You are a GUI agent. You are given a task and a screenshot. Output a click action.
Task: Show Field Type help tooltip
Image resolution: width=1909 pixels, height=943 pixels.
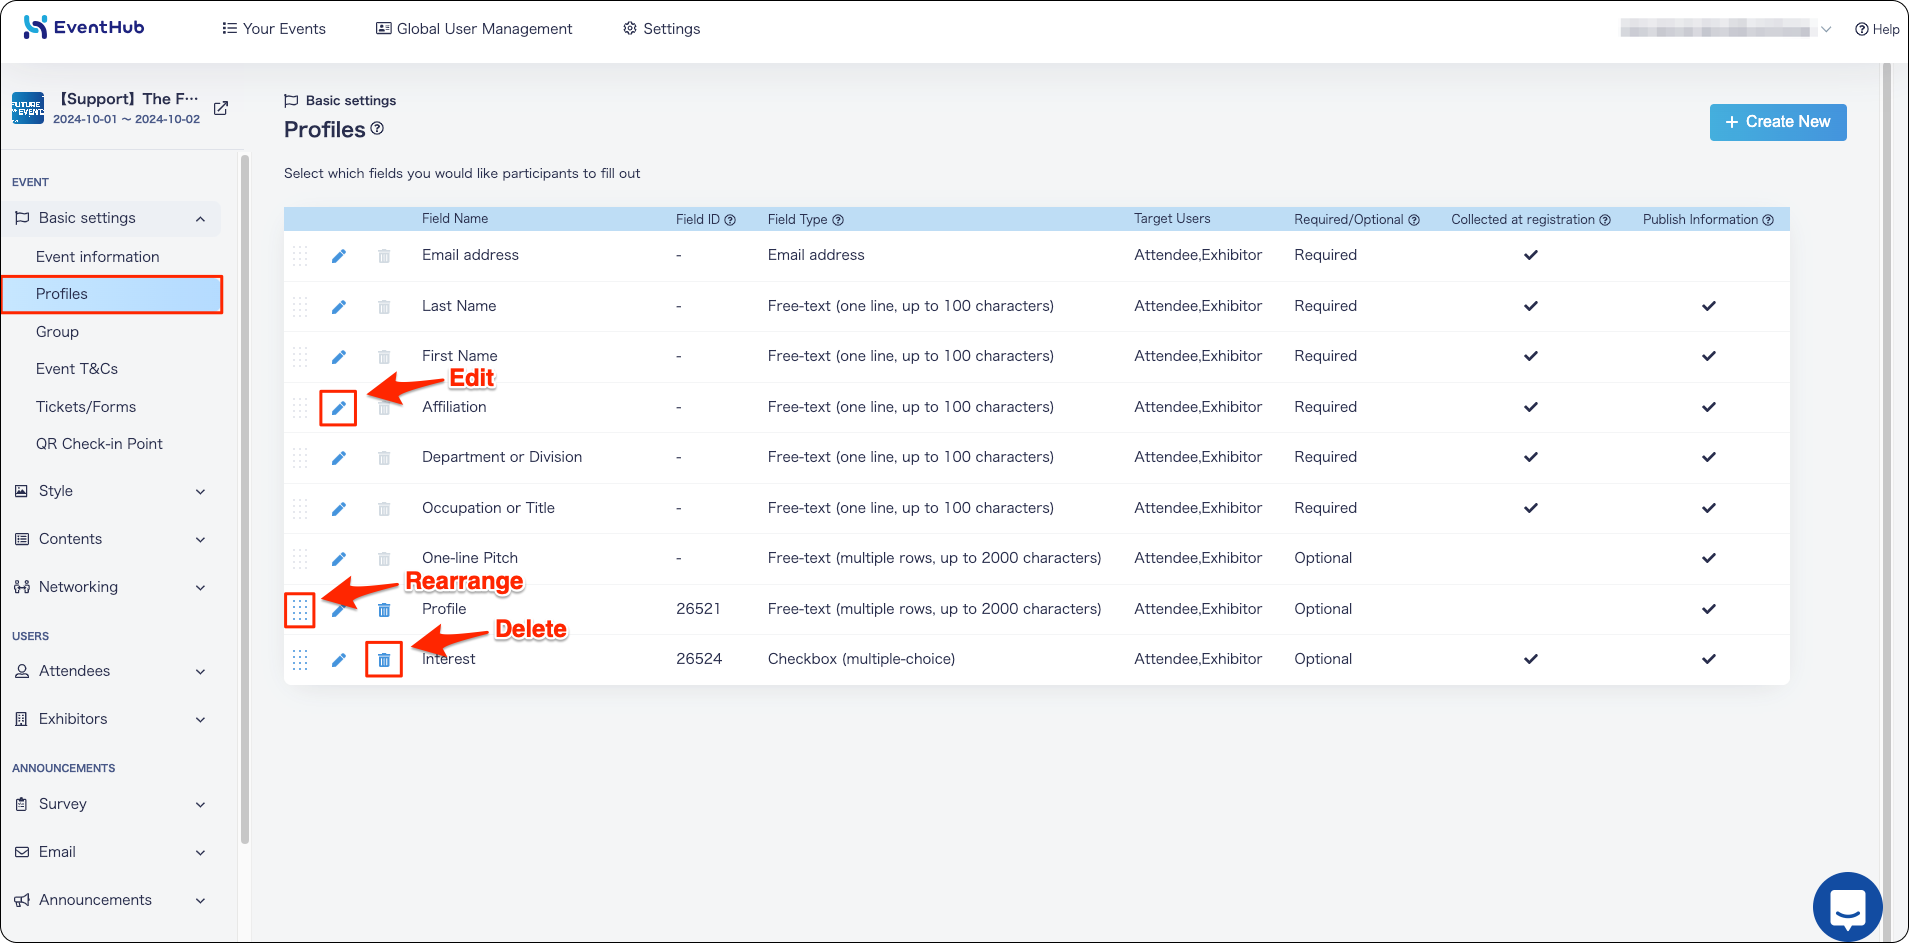coord(838,220)
